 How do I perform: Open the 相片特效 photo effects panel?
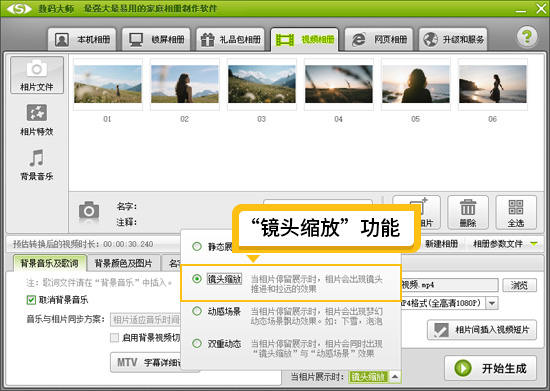click(x=37, y=120)
